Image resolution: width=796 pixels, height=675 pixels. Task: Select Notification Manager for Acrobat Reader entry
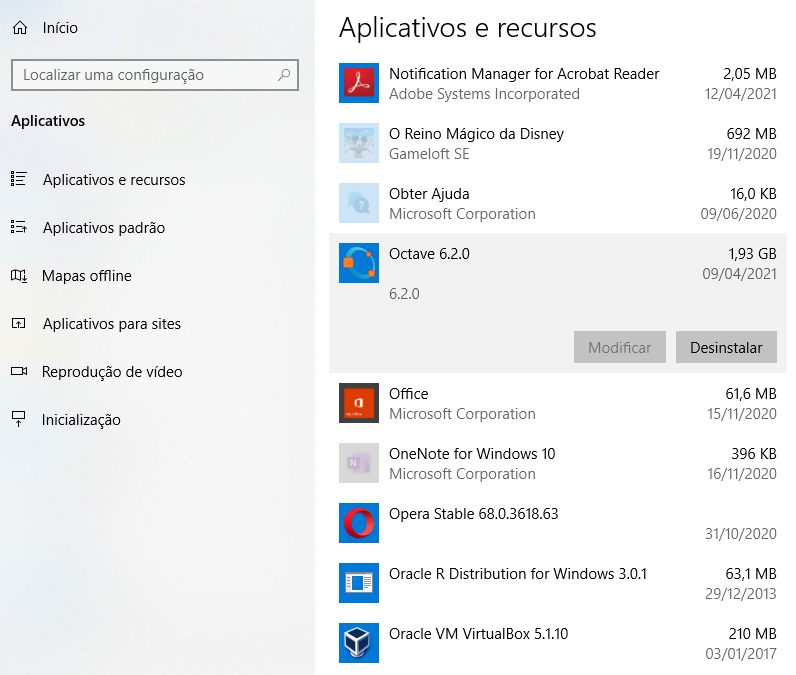tap(558, 83)
